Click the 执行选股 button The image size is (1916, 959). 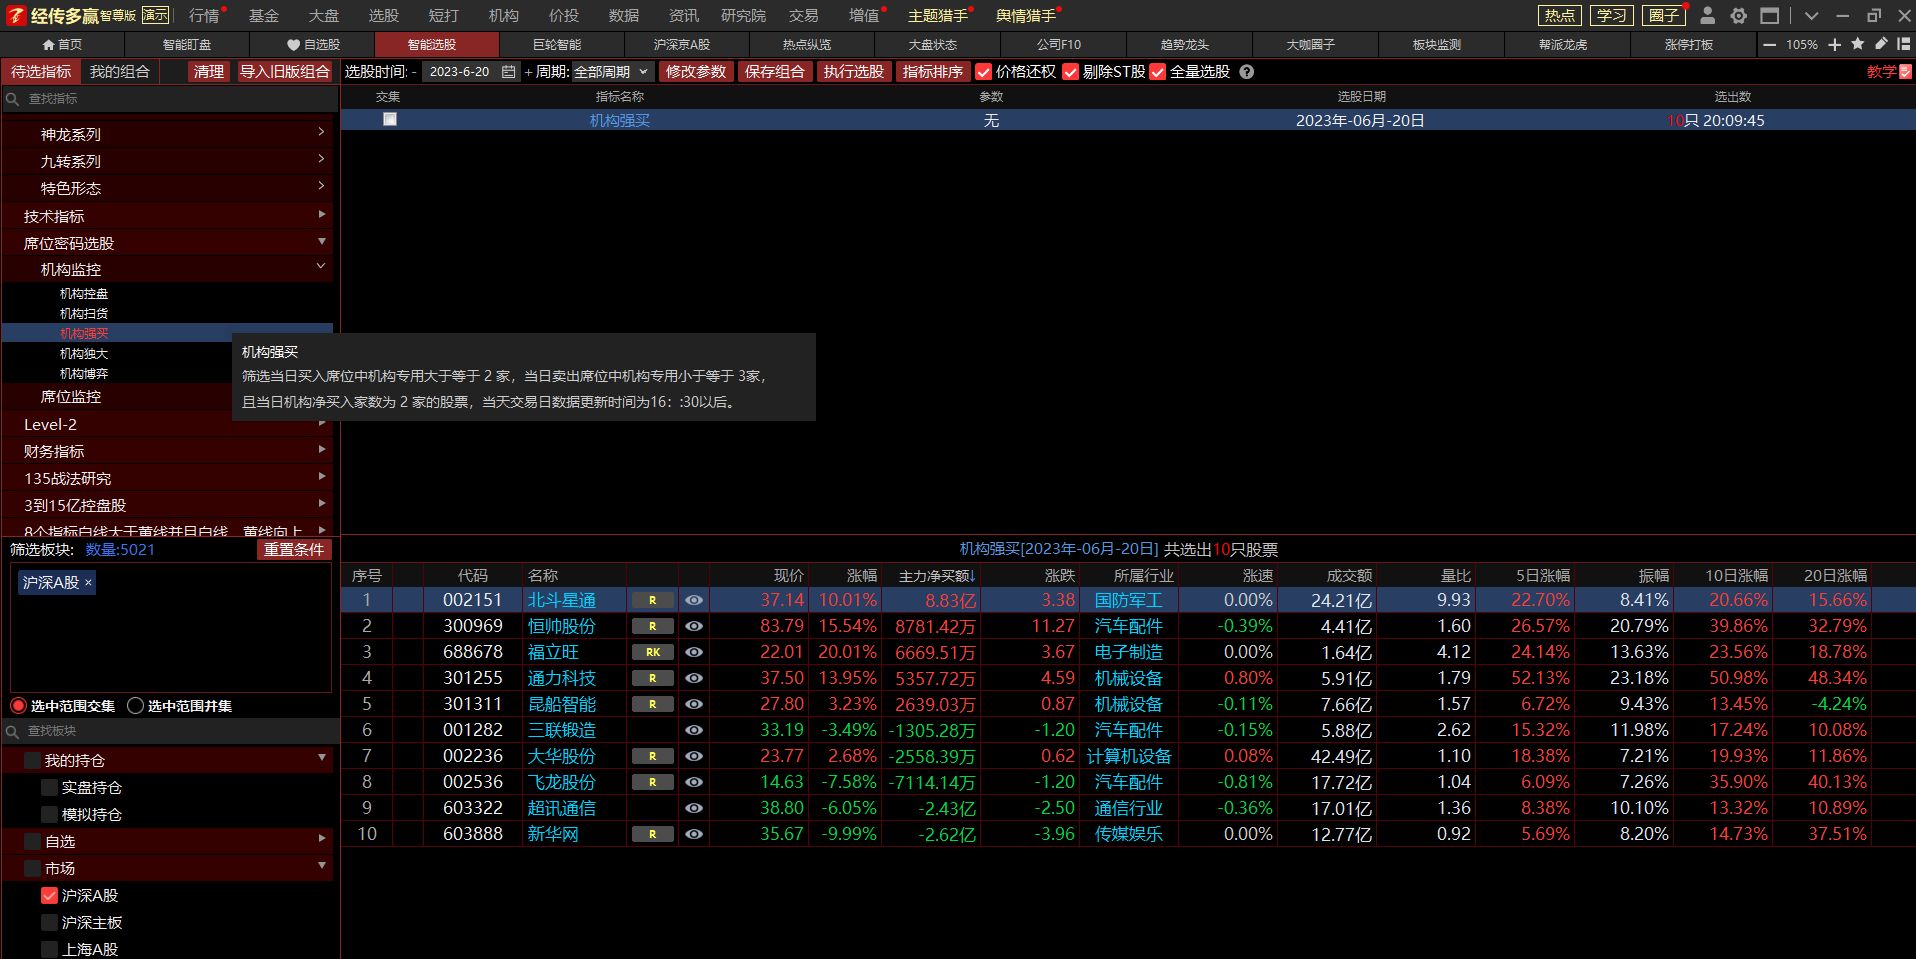[x=854, y=72]
